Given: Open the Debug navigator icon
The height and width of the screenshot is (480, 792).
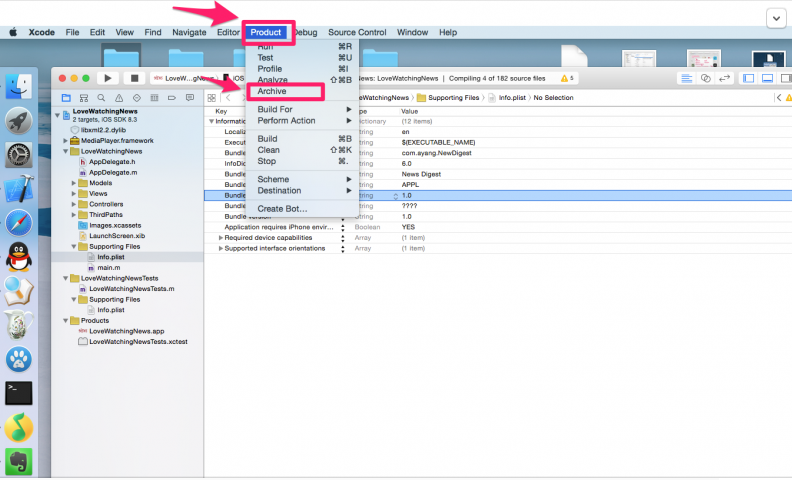Looking at the screenshot, I should (x=154, y=98).
